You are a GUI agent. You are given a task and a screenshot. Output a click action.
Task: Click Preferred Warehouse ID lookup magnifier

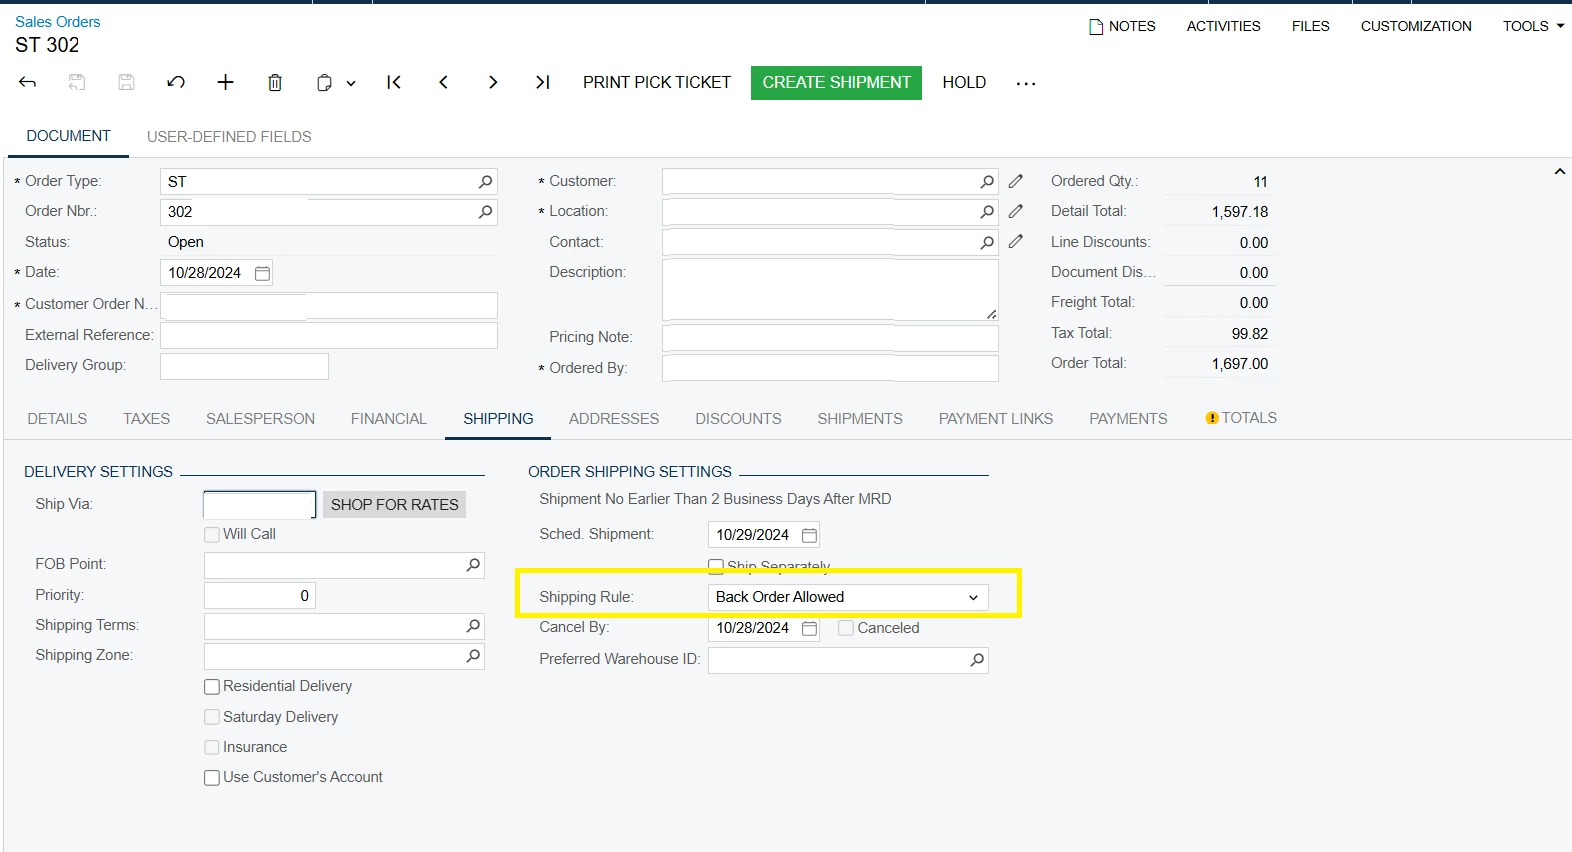pos(977,660)
